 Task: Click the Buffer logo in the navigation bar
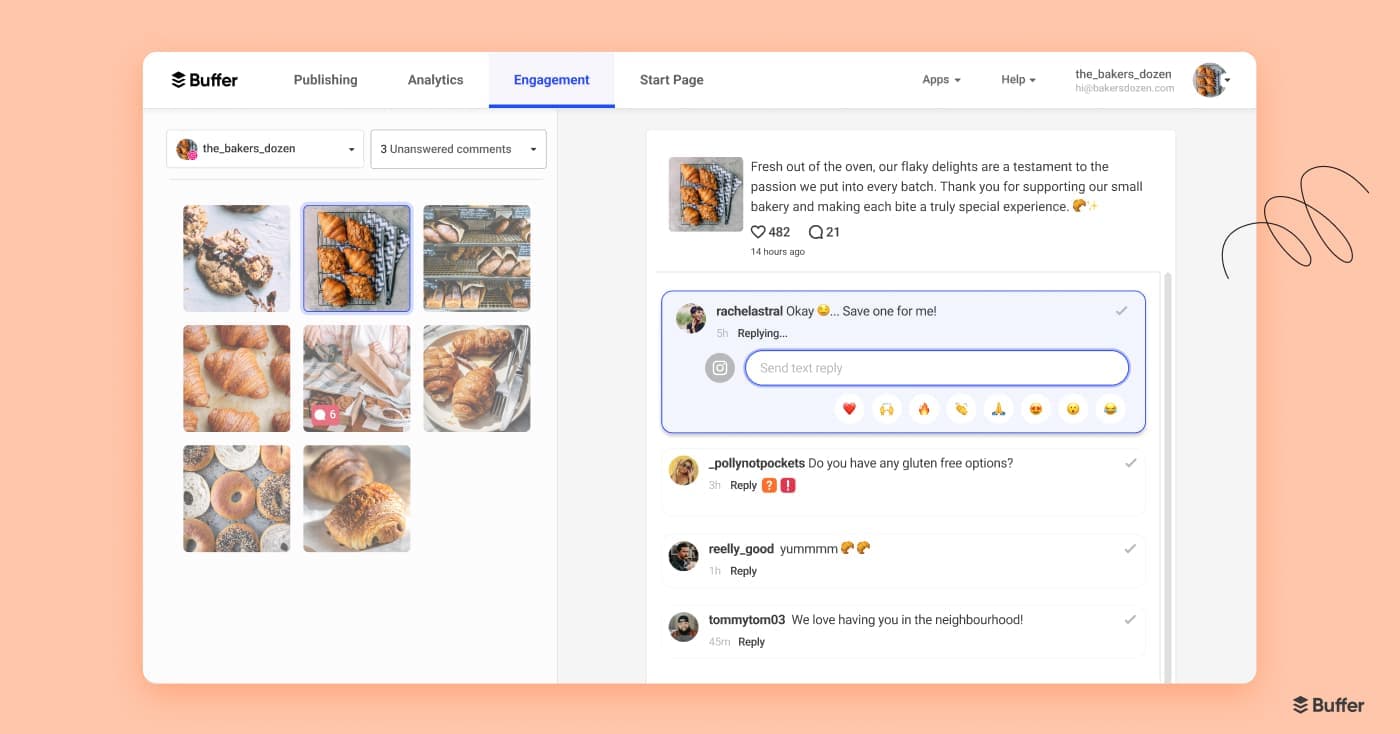(203, 79)
